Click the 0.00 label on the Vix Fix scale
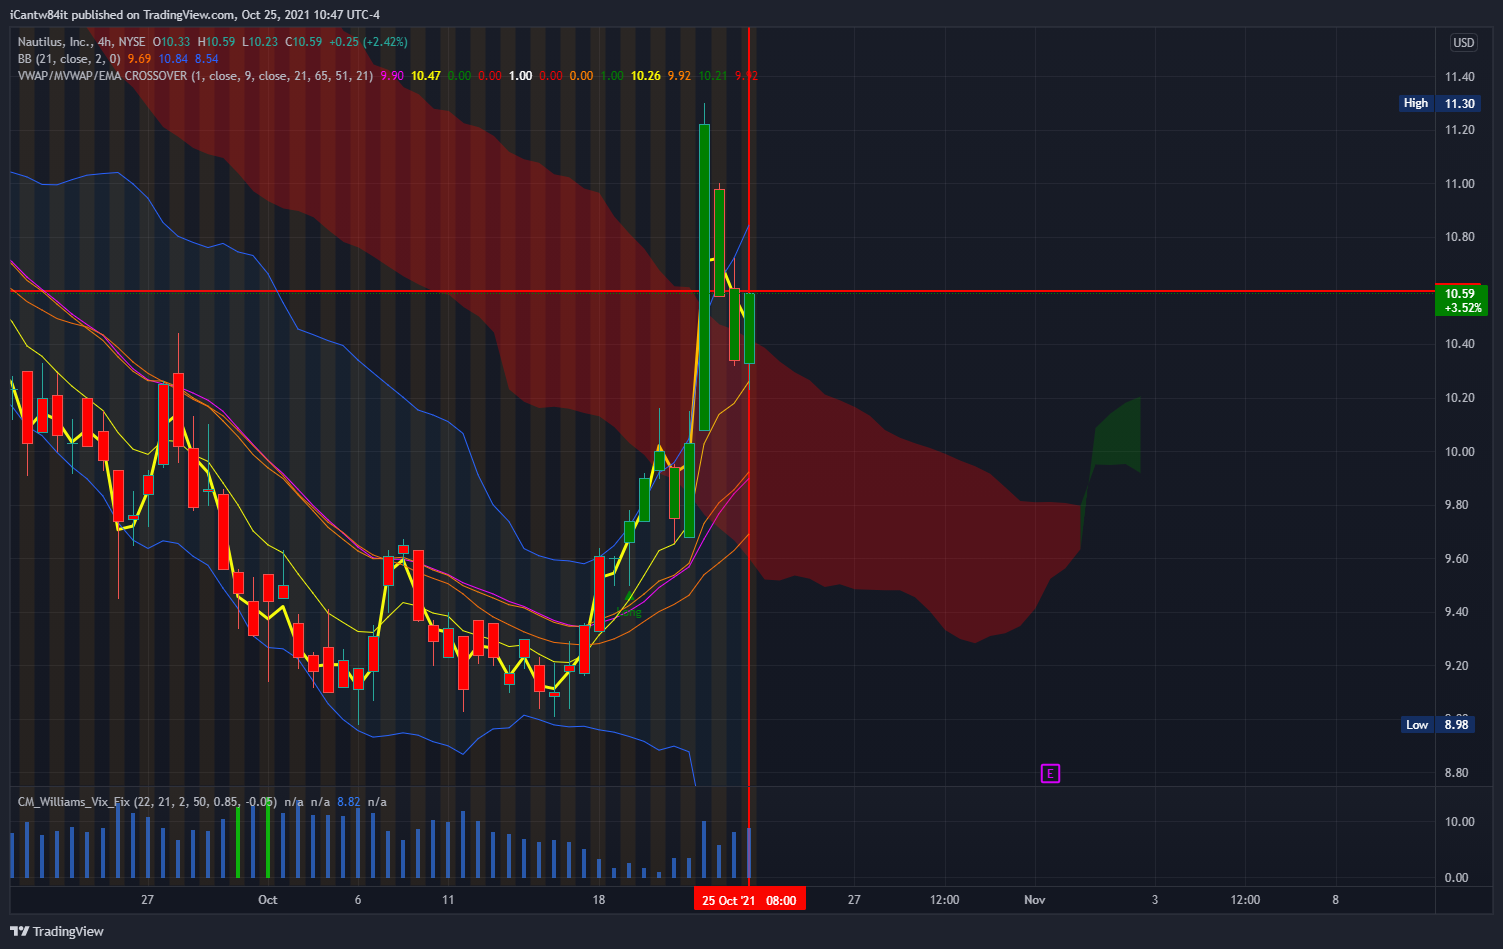 (x=1458, y=878)
